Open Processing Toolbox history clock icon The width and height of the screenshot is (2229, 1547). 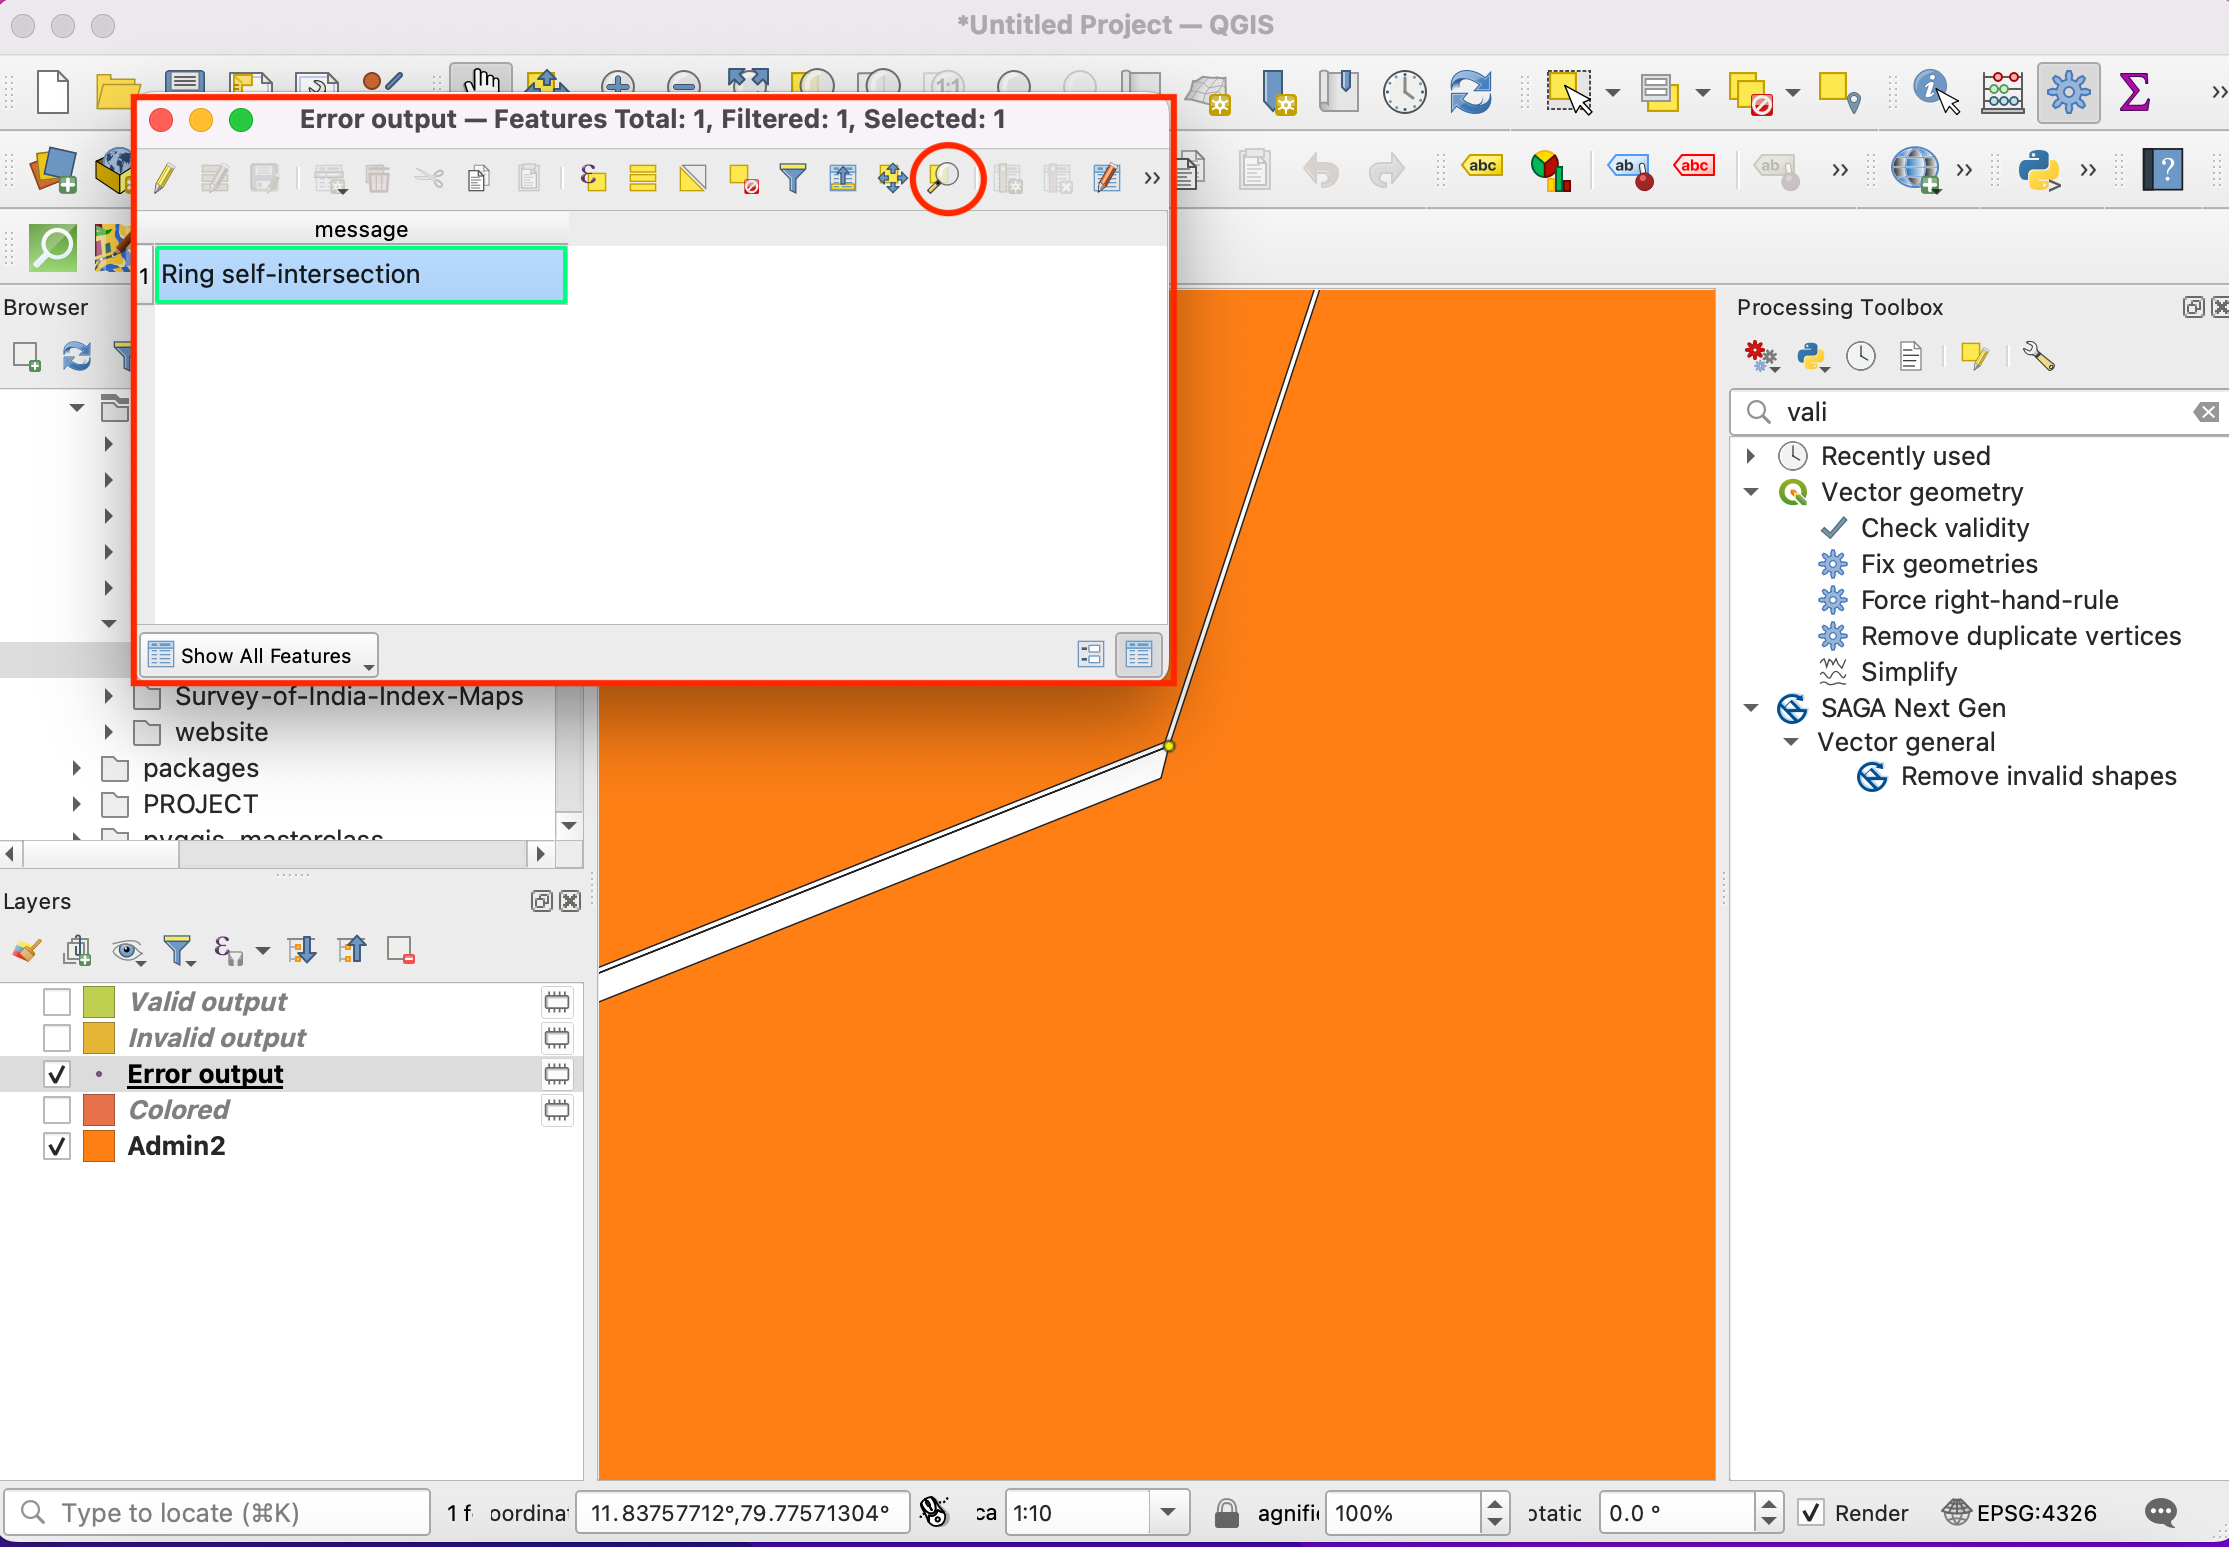pos(1860,357)
